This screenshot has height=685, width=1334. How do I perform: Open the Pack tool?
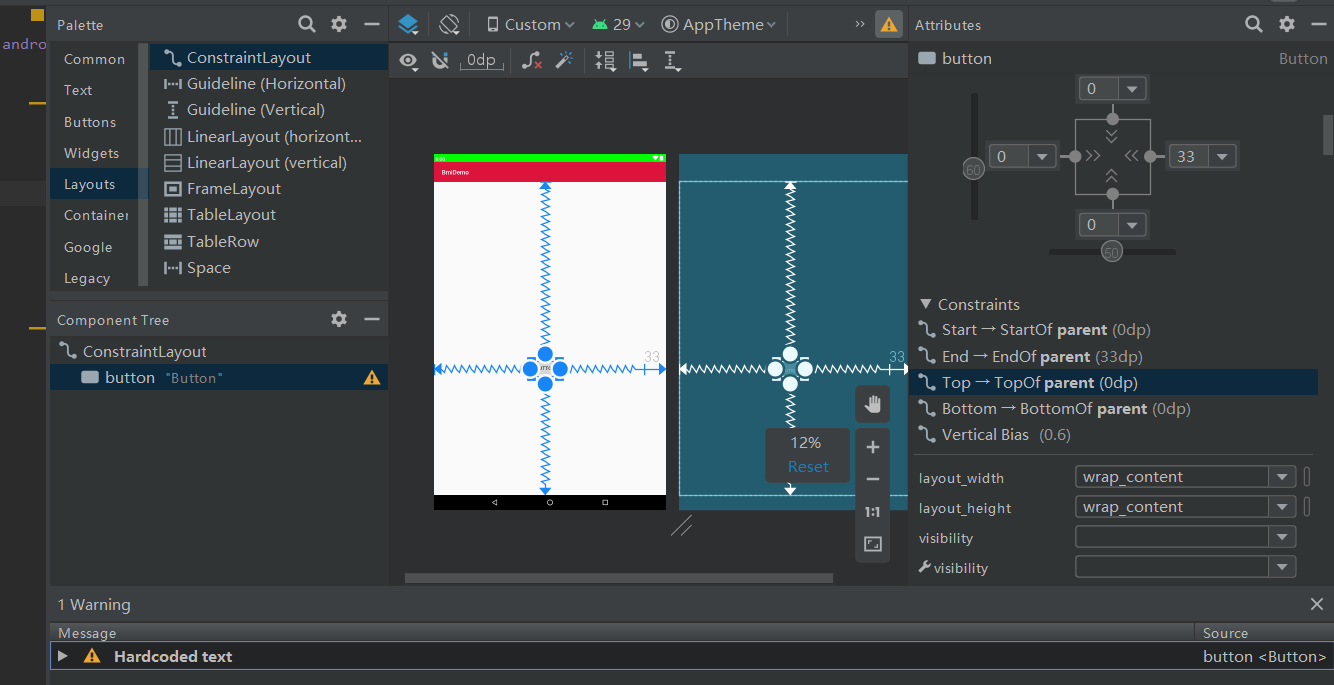pos(605,61)
